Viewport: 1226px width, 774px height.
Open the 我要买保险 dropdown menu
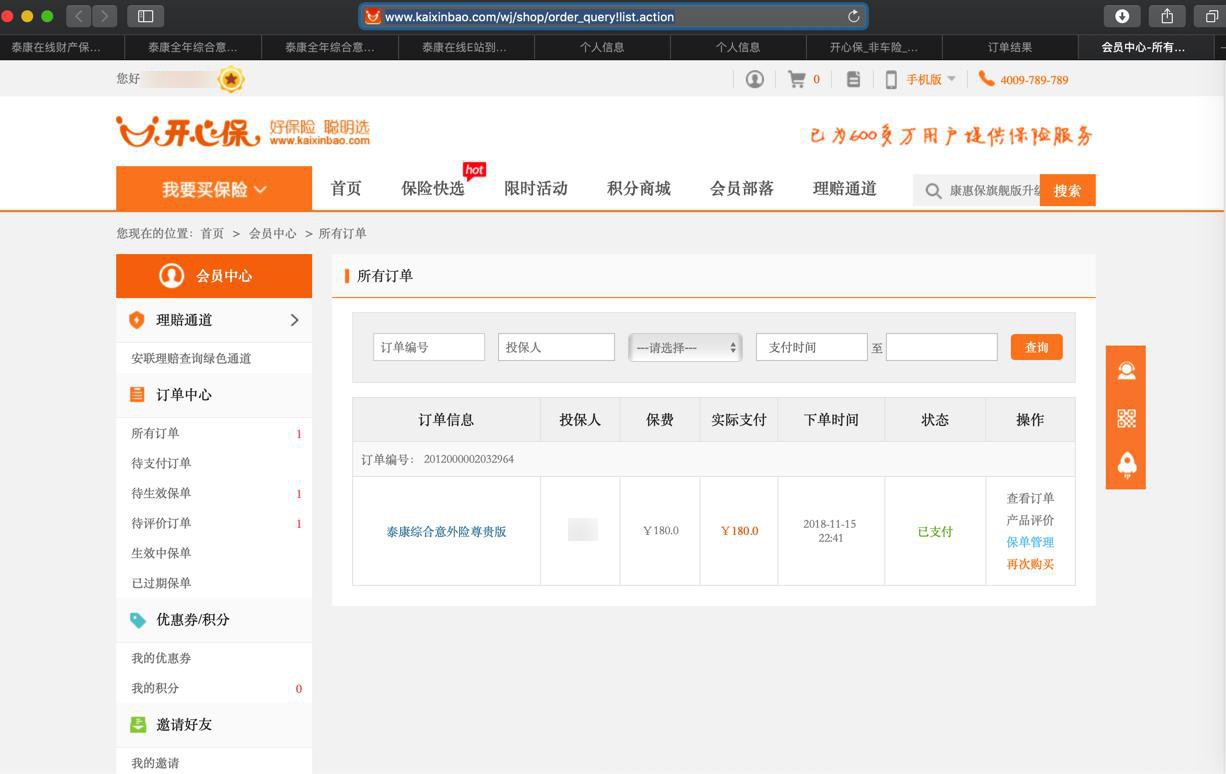click(214, 188)
